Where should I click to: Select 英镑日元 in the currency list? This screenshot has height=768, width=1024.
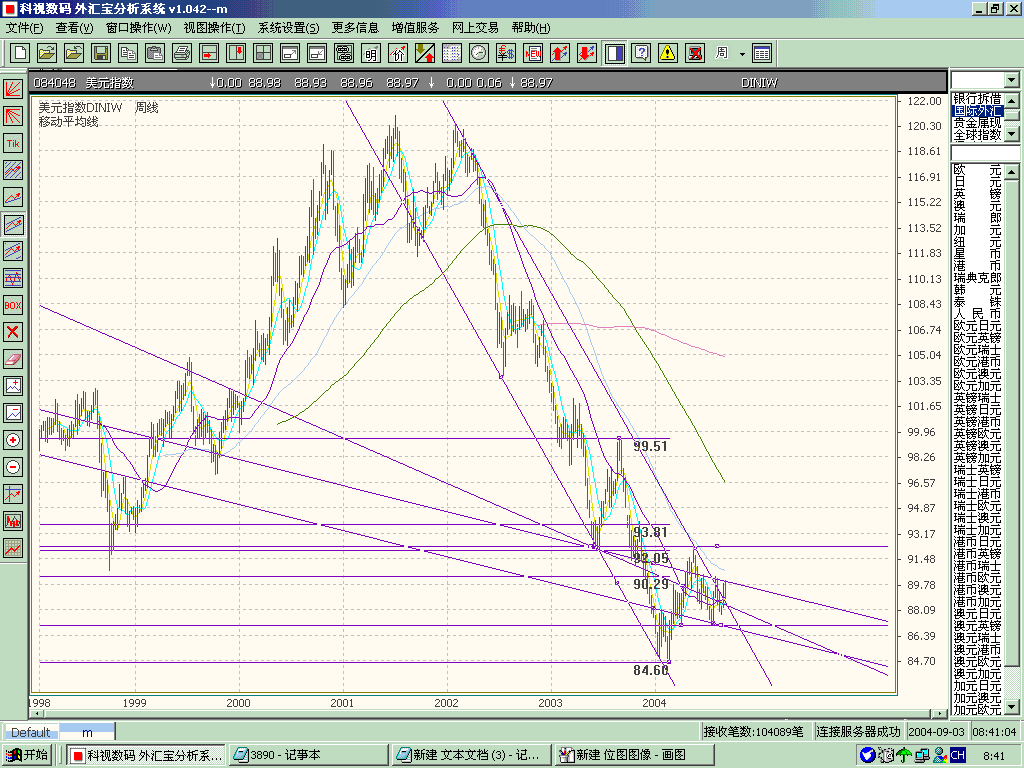tap(977, 410)
